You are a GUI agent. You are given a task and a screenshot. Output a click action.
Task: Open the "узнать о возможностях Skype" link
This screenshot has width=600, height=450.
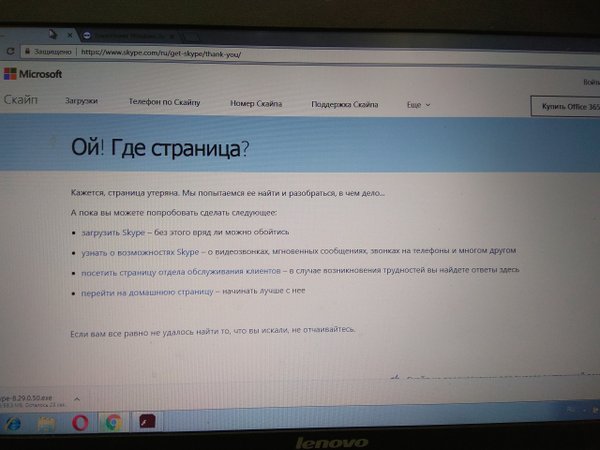(141, 252)
